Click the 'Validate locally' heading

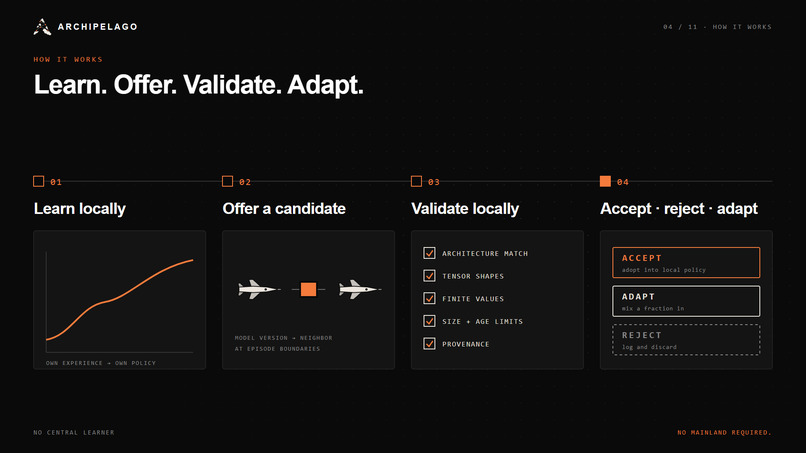tap(465, 209)
